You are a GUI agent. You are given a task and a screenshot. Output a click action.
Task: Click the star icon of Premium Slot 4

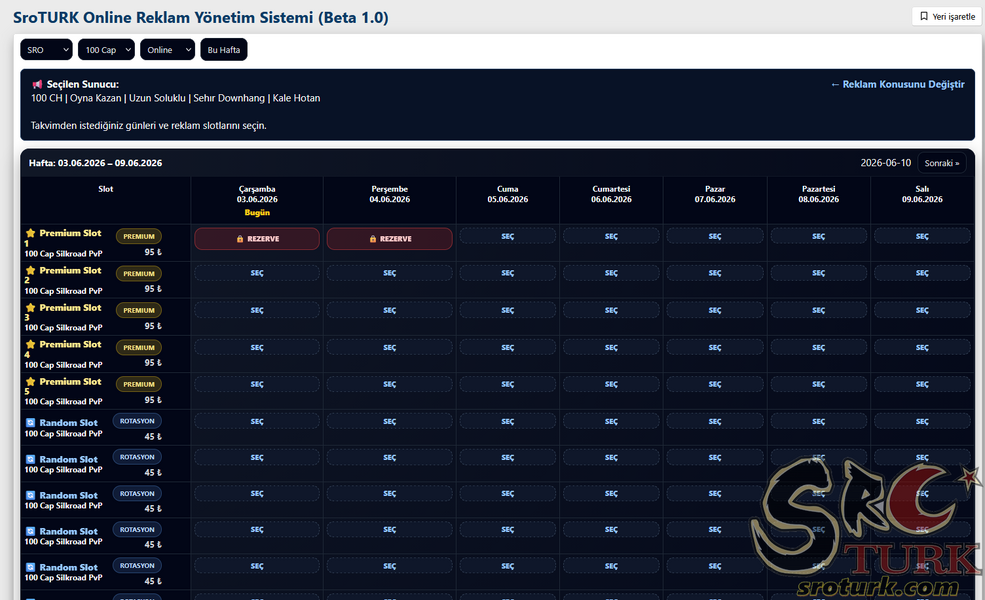pyautogui.click(x=30, y=344)
